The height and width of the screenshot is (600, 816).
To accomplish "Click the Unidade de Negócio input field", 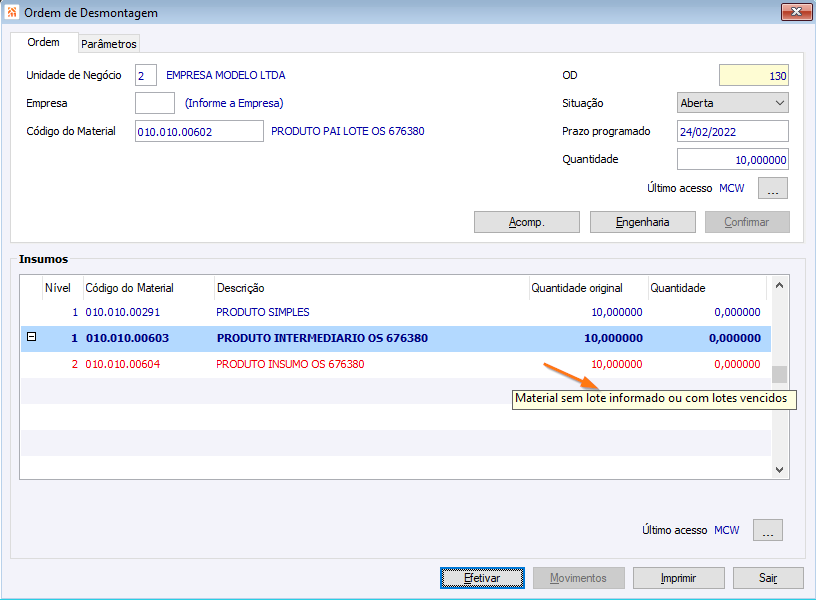I will click(x=146, y=75).
